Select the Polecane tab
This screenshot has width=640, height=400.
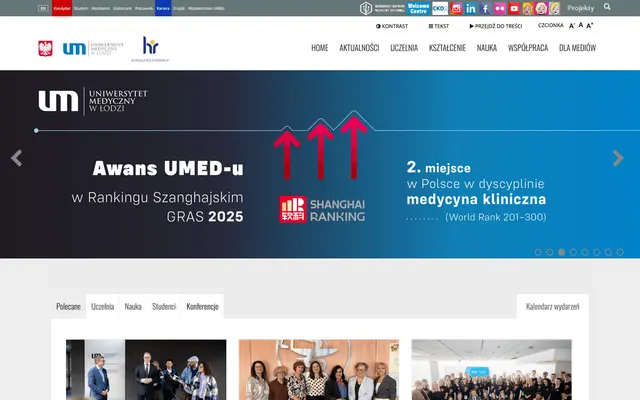click(68, 307)
